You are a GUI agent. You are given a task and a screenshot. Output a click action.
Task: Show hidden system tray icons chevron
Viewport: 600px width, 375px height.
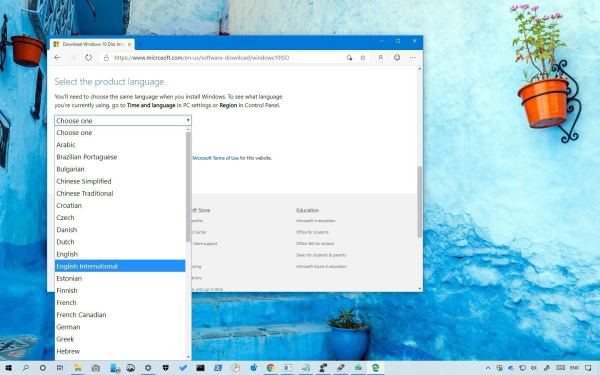pyautogui.click(x=488, y=368)
